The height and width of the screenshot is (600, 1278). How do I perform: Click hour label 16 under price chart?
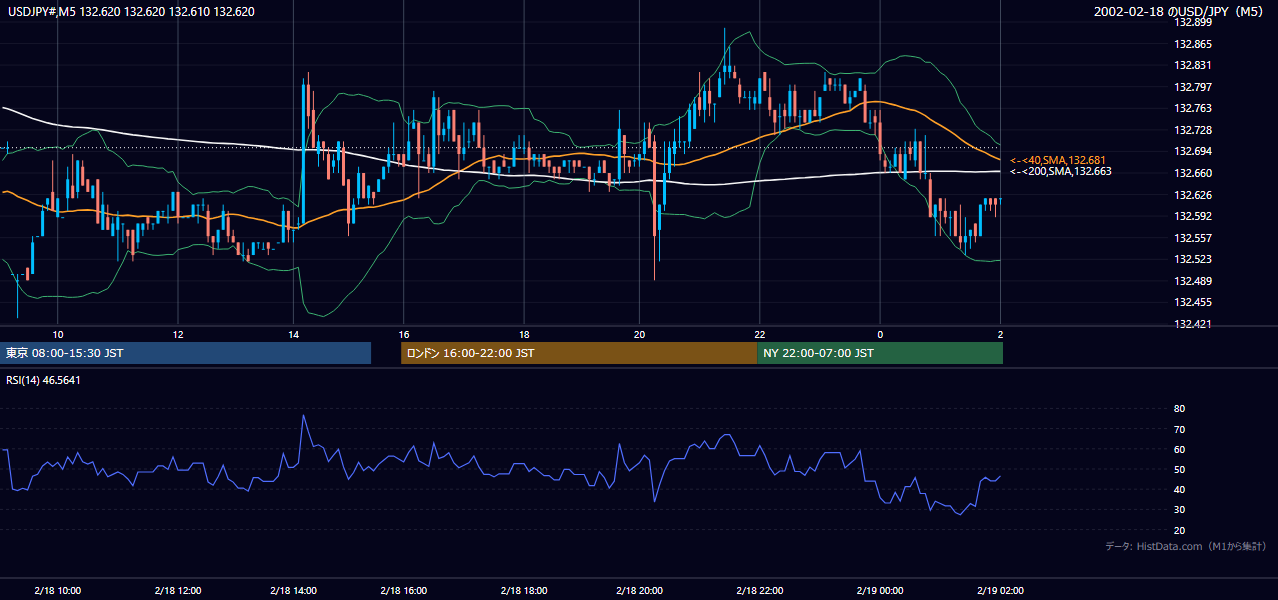[404, 334]
